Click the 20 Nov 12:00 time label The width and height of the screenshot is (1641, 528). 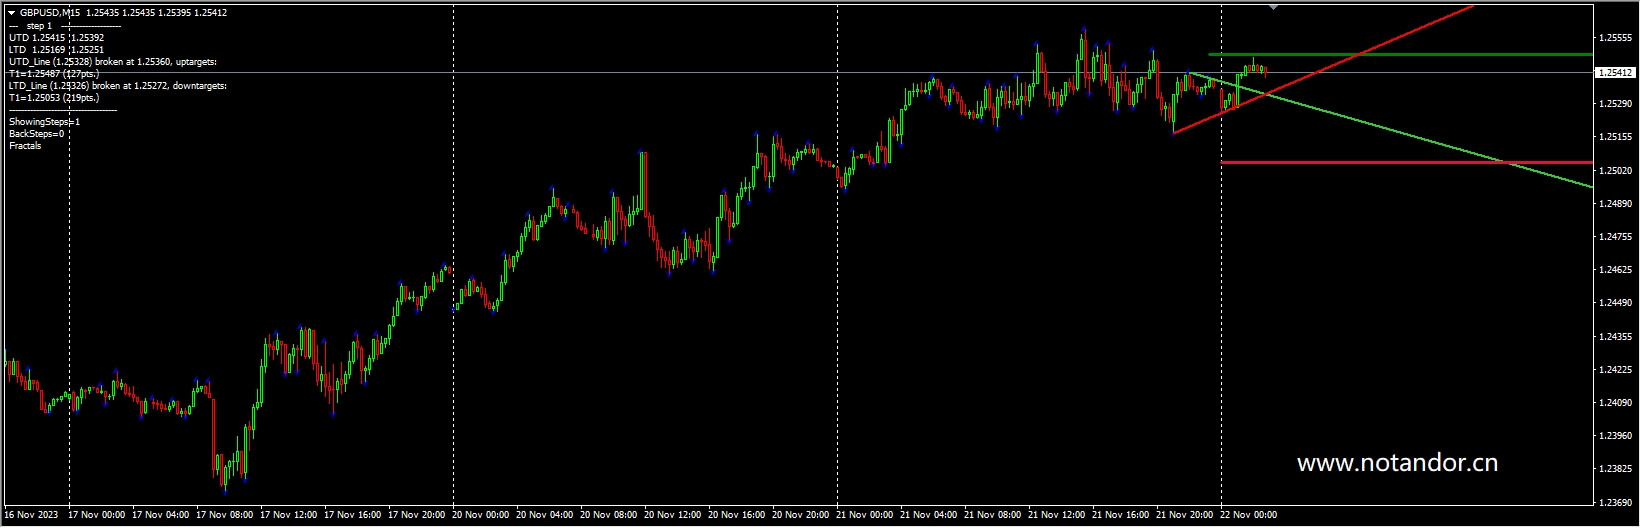(x=673, y=515)
